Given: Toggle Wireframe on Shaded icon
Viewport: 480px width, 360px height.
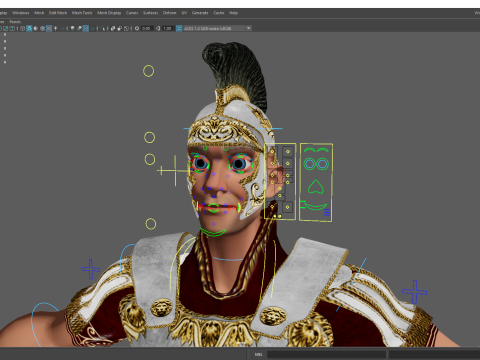Looking at the screenshot, I should coord(42,28).
